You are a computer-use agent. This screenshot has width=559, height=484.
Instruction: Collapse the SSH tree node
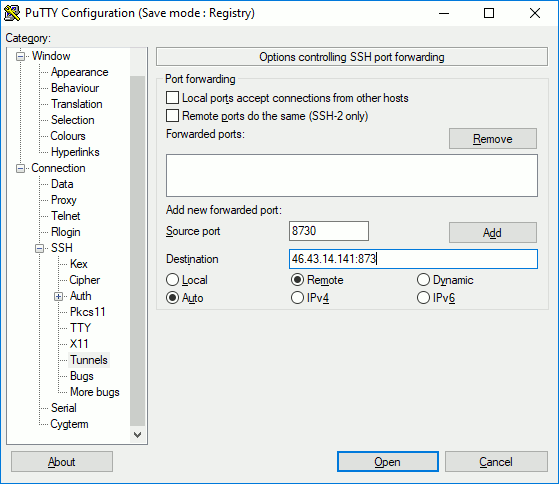(40, 248)
